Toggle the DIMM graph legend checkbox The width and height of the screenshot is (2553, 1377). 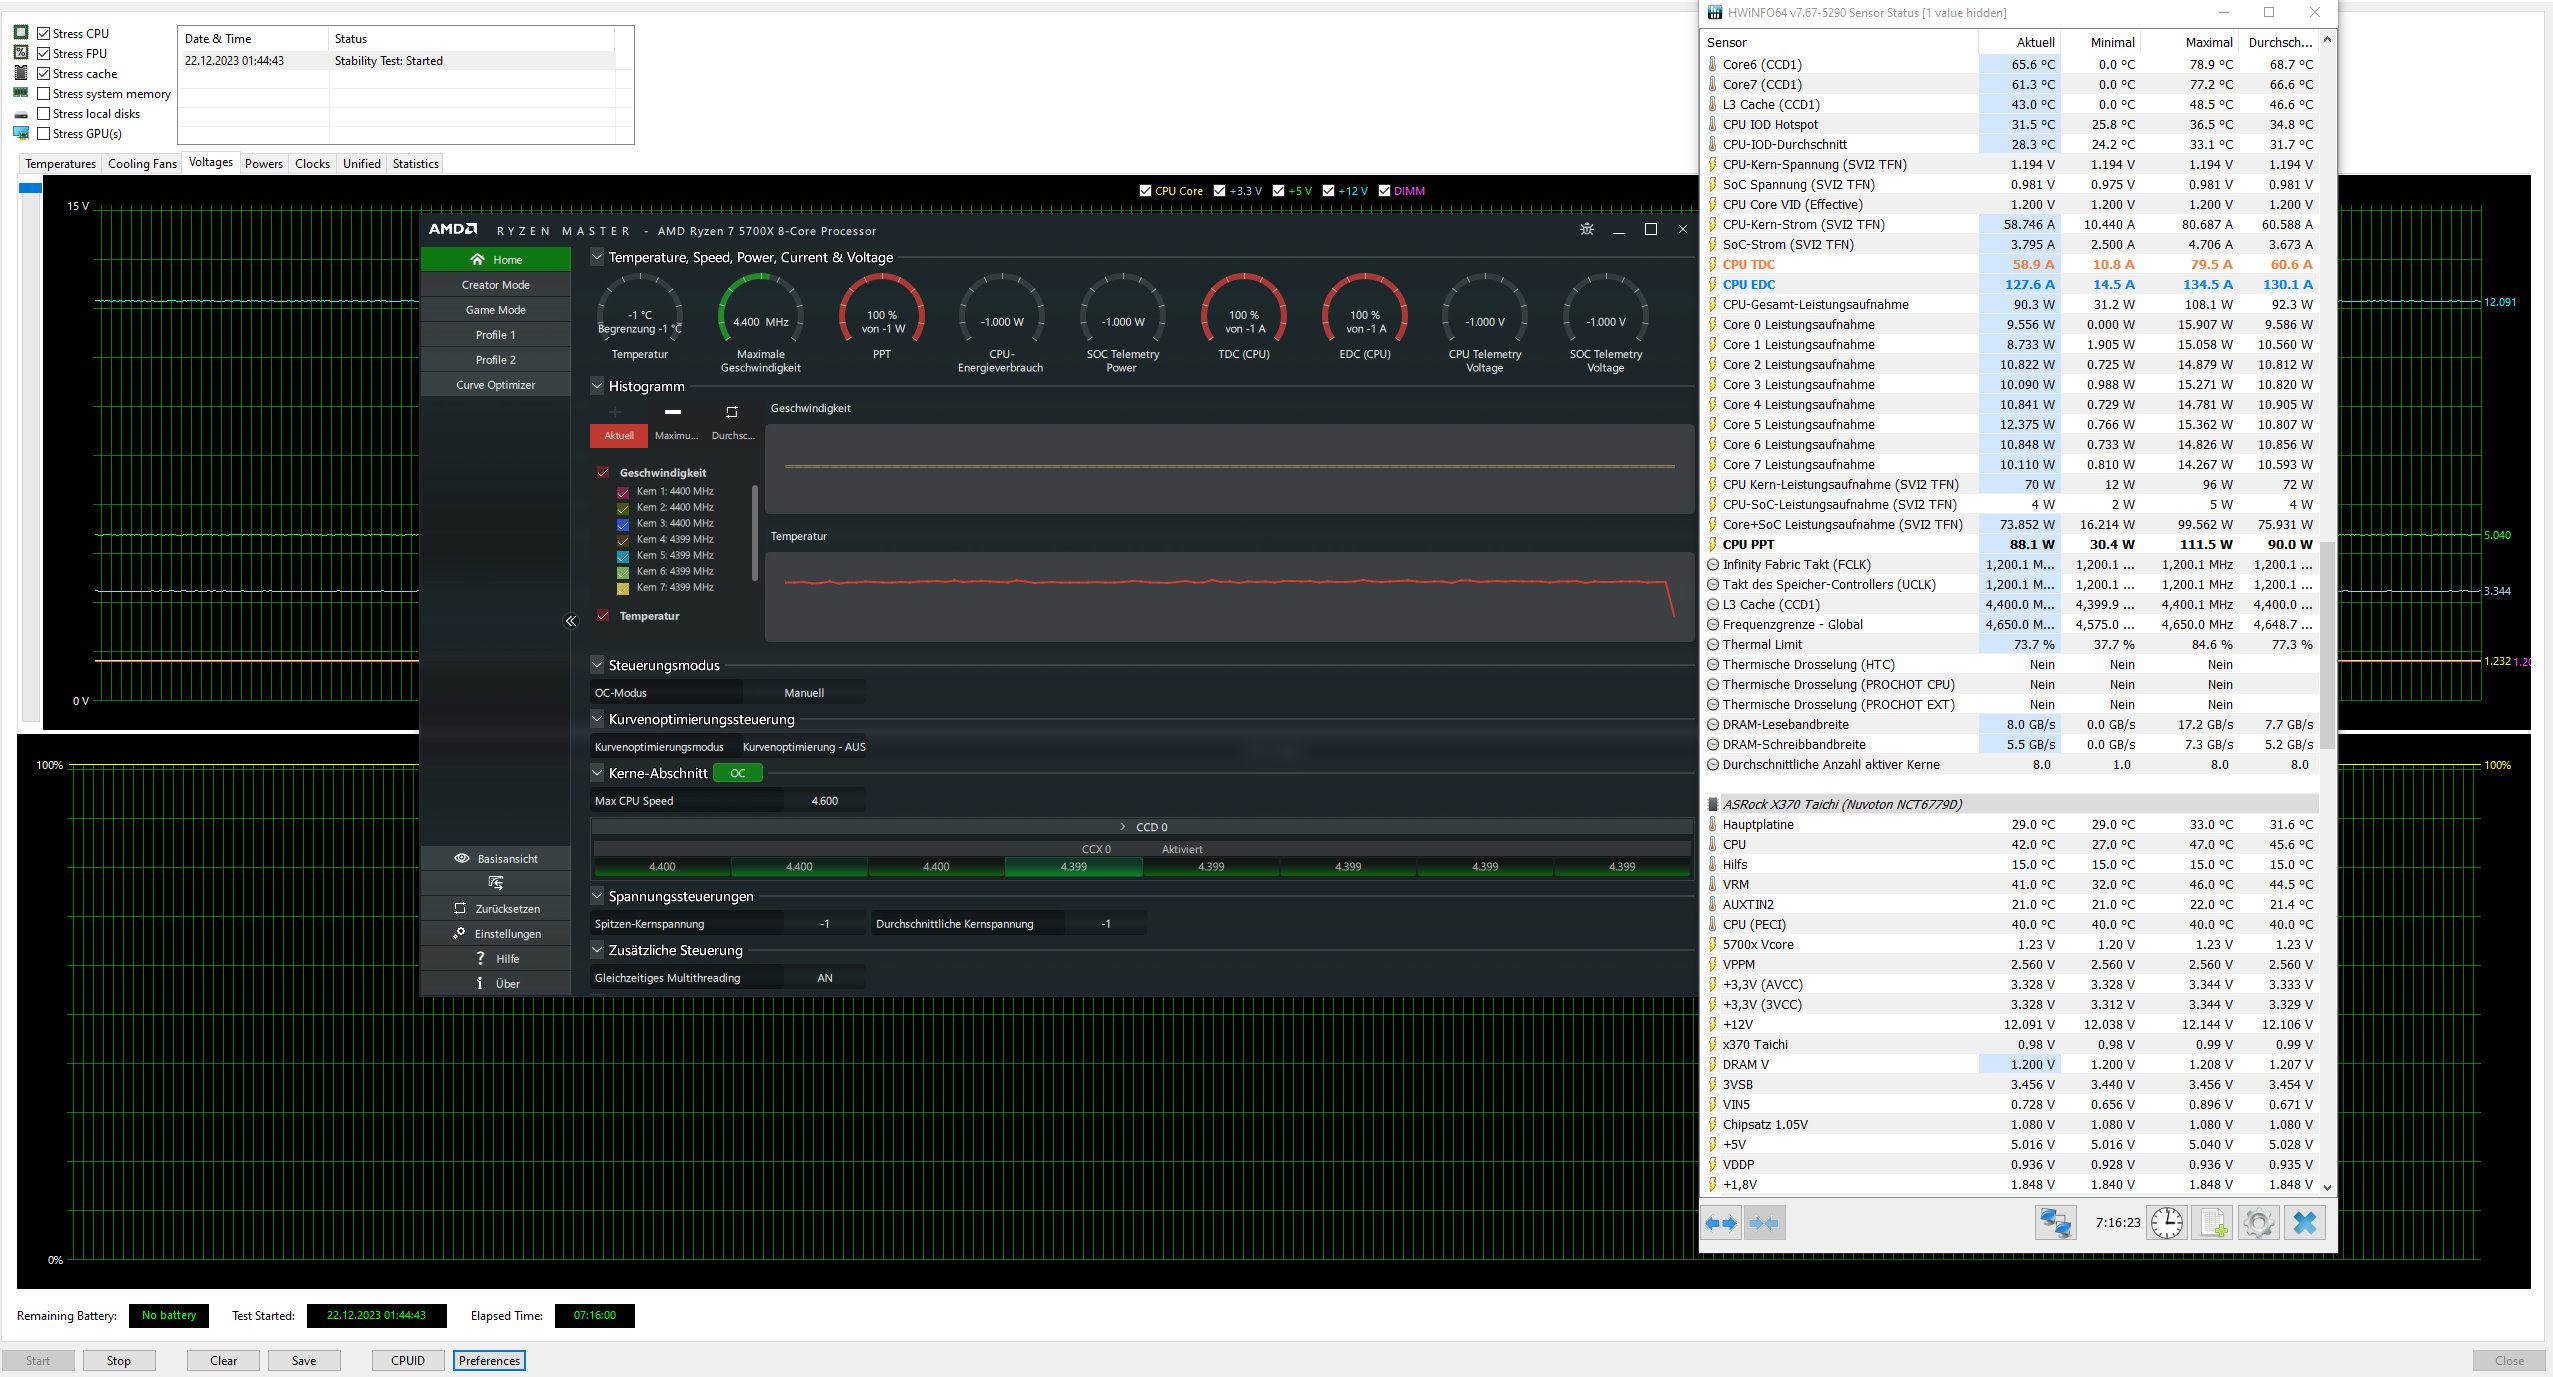[1384, 190]
